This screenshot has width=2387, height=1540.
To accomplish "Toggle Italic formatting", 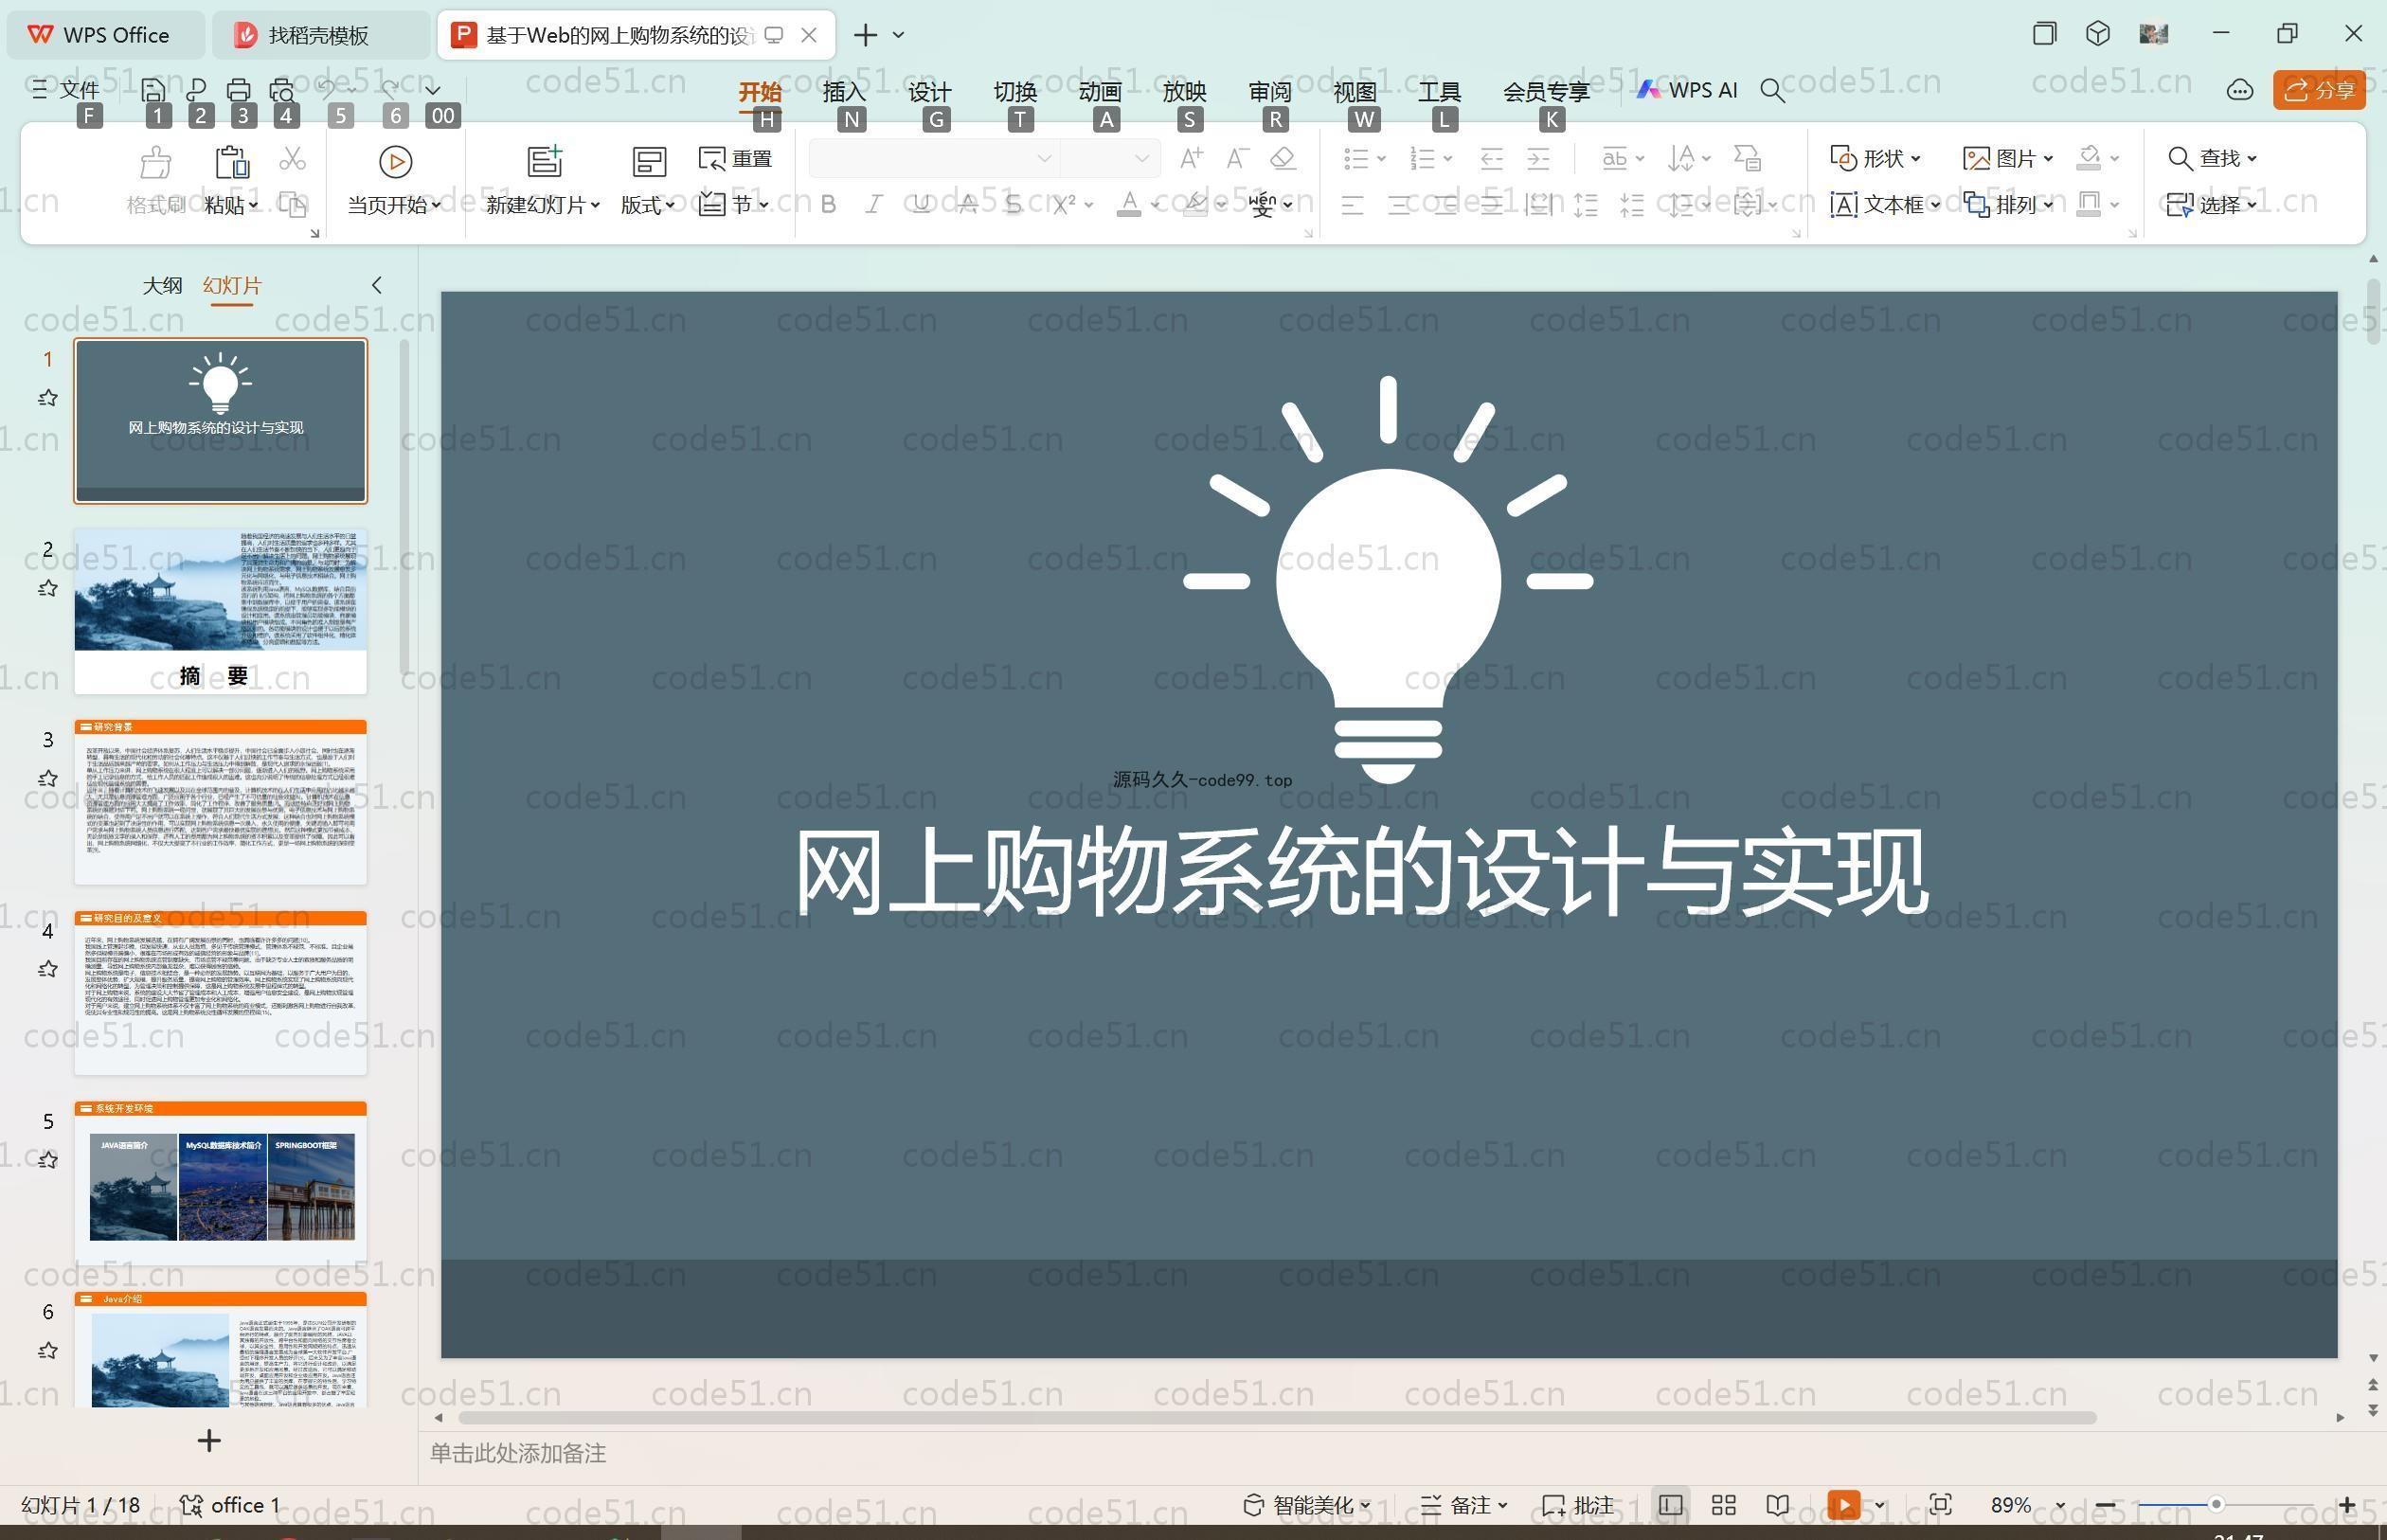I will (x=874, y=205).
